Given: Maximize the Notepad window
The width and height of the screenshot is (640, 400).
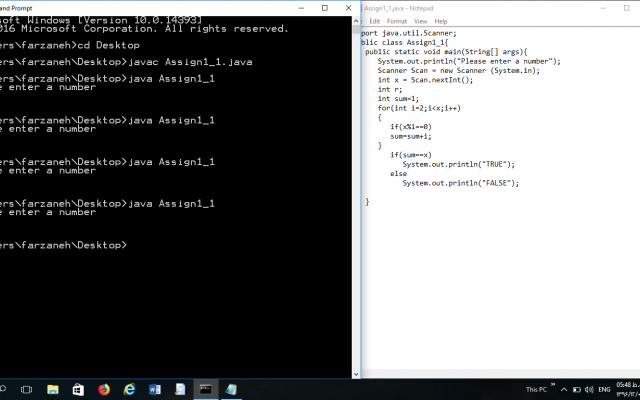Looking at the screenshot, I should [x=627, y=8].
